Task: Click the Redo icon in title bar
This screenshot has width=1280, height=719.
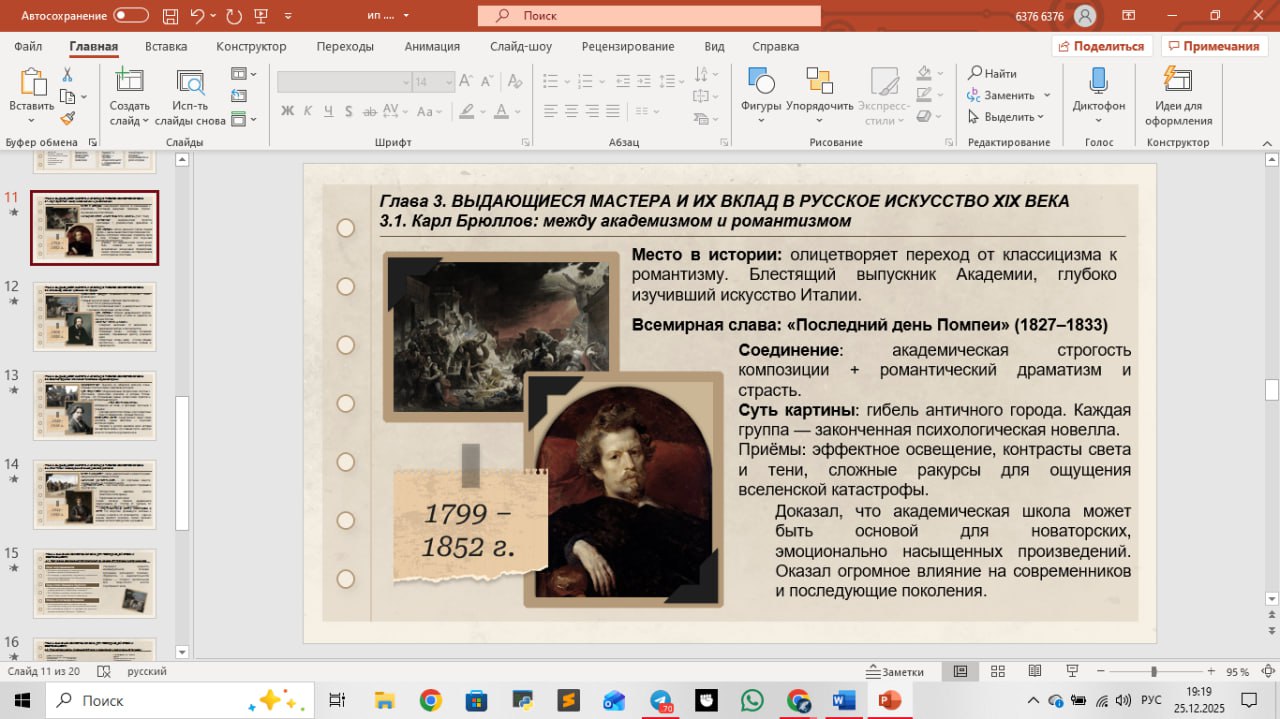Action: [x=234, y=15]
